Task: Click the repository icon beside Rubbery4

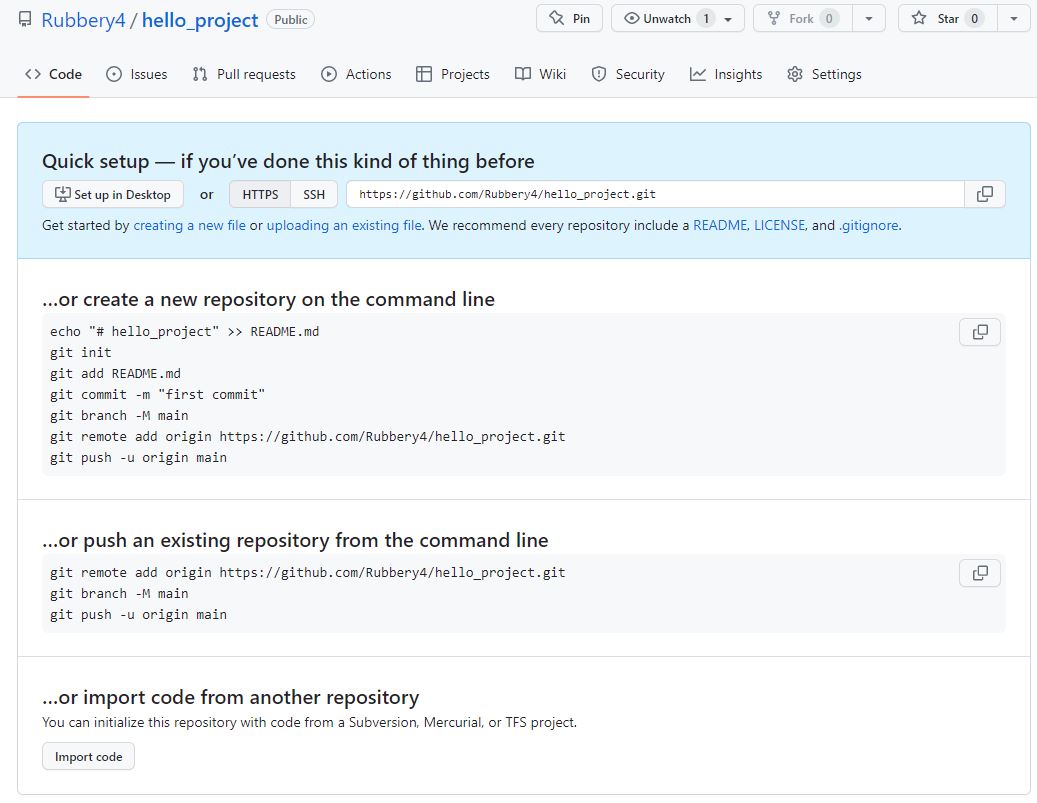Action: (x=24, y=19)
